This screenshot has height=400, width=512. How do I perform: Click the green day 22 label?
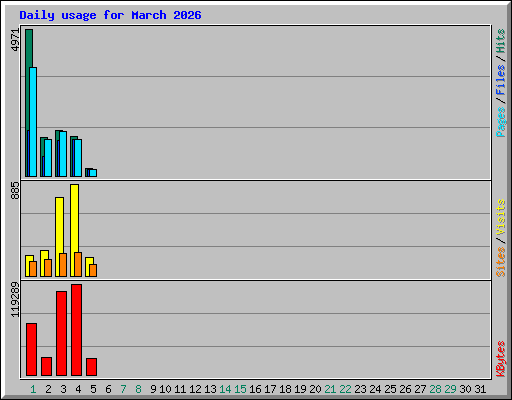(345, 389)
